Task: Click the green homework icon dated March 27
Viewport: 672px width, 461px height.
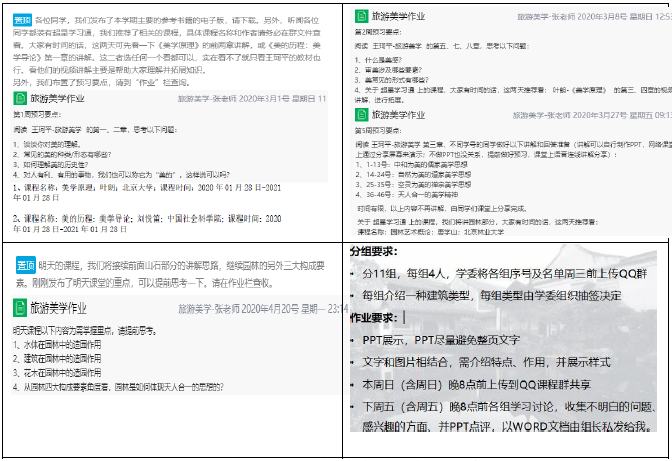Action: coord(364,114)
